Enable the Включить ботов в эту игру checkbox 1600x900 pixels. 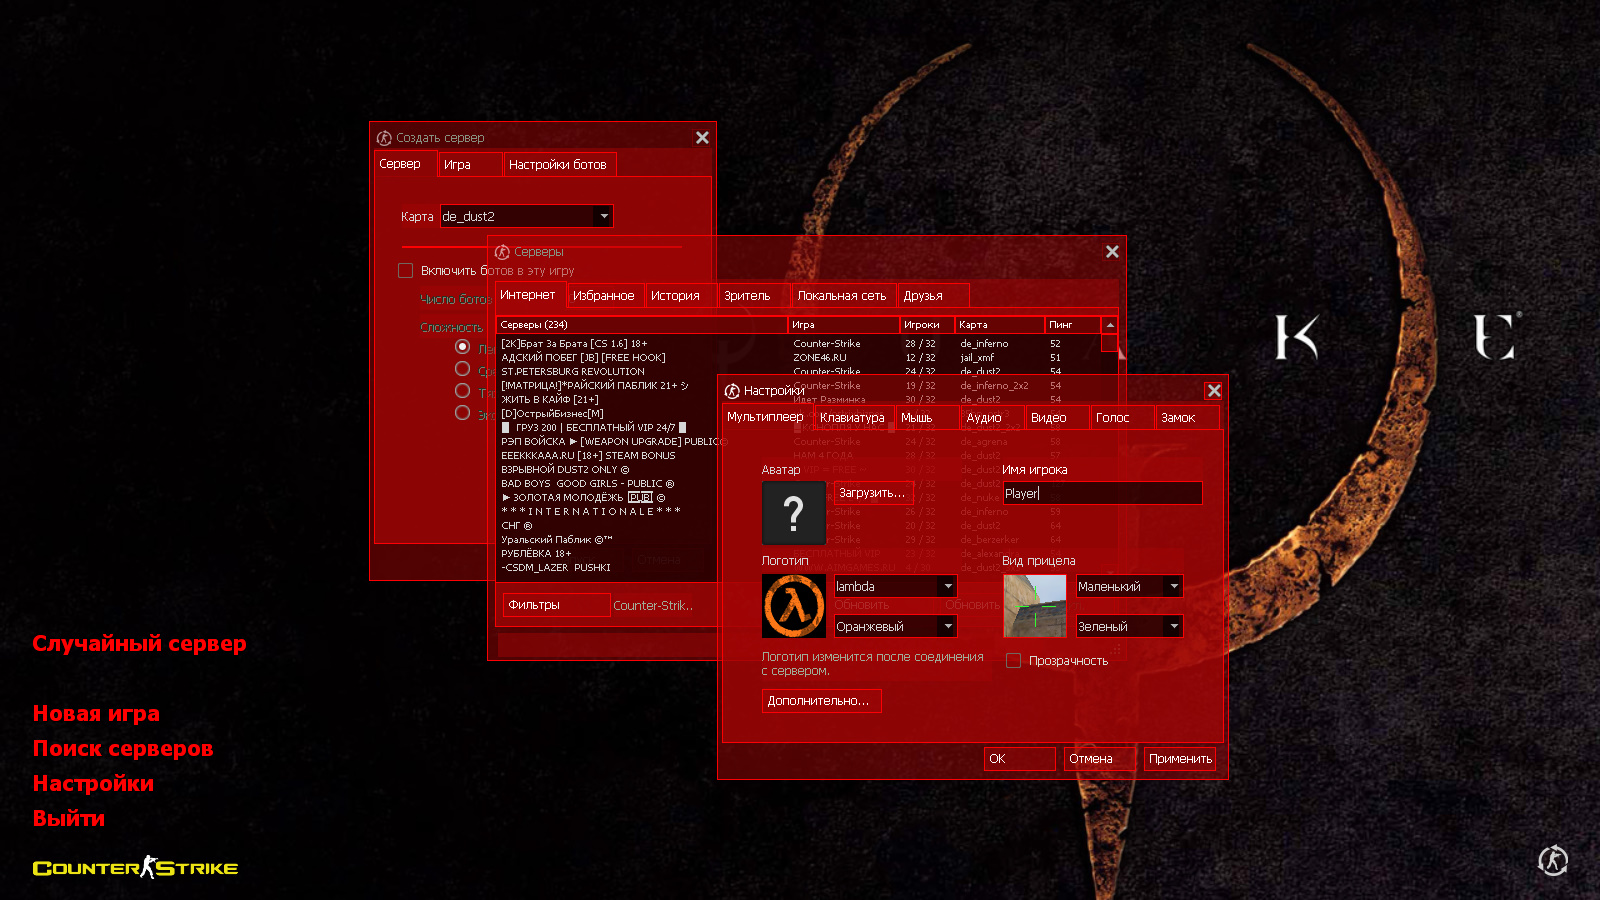point(406,271)
